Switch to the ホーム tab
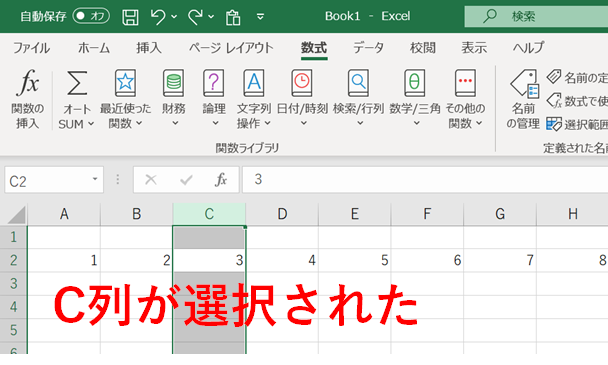Screen dimensions: 608x365 tap(94, 48)
